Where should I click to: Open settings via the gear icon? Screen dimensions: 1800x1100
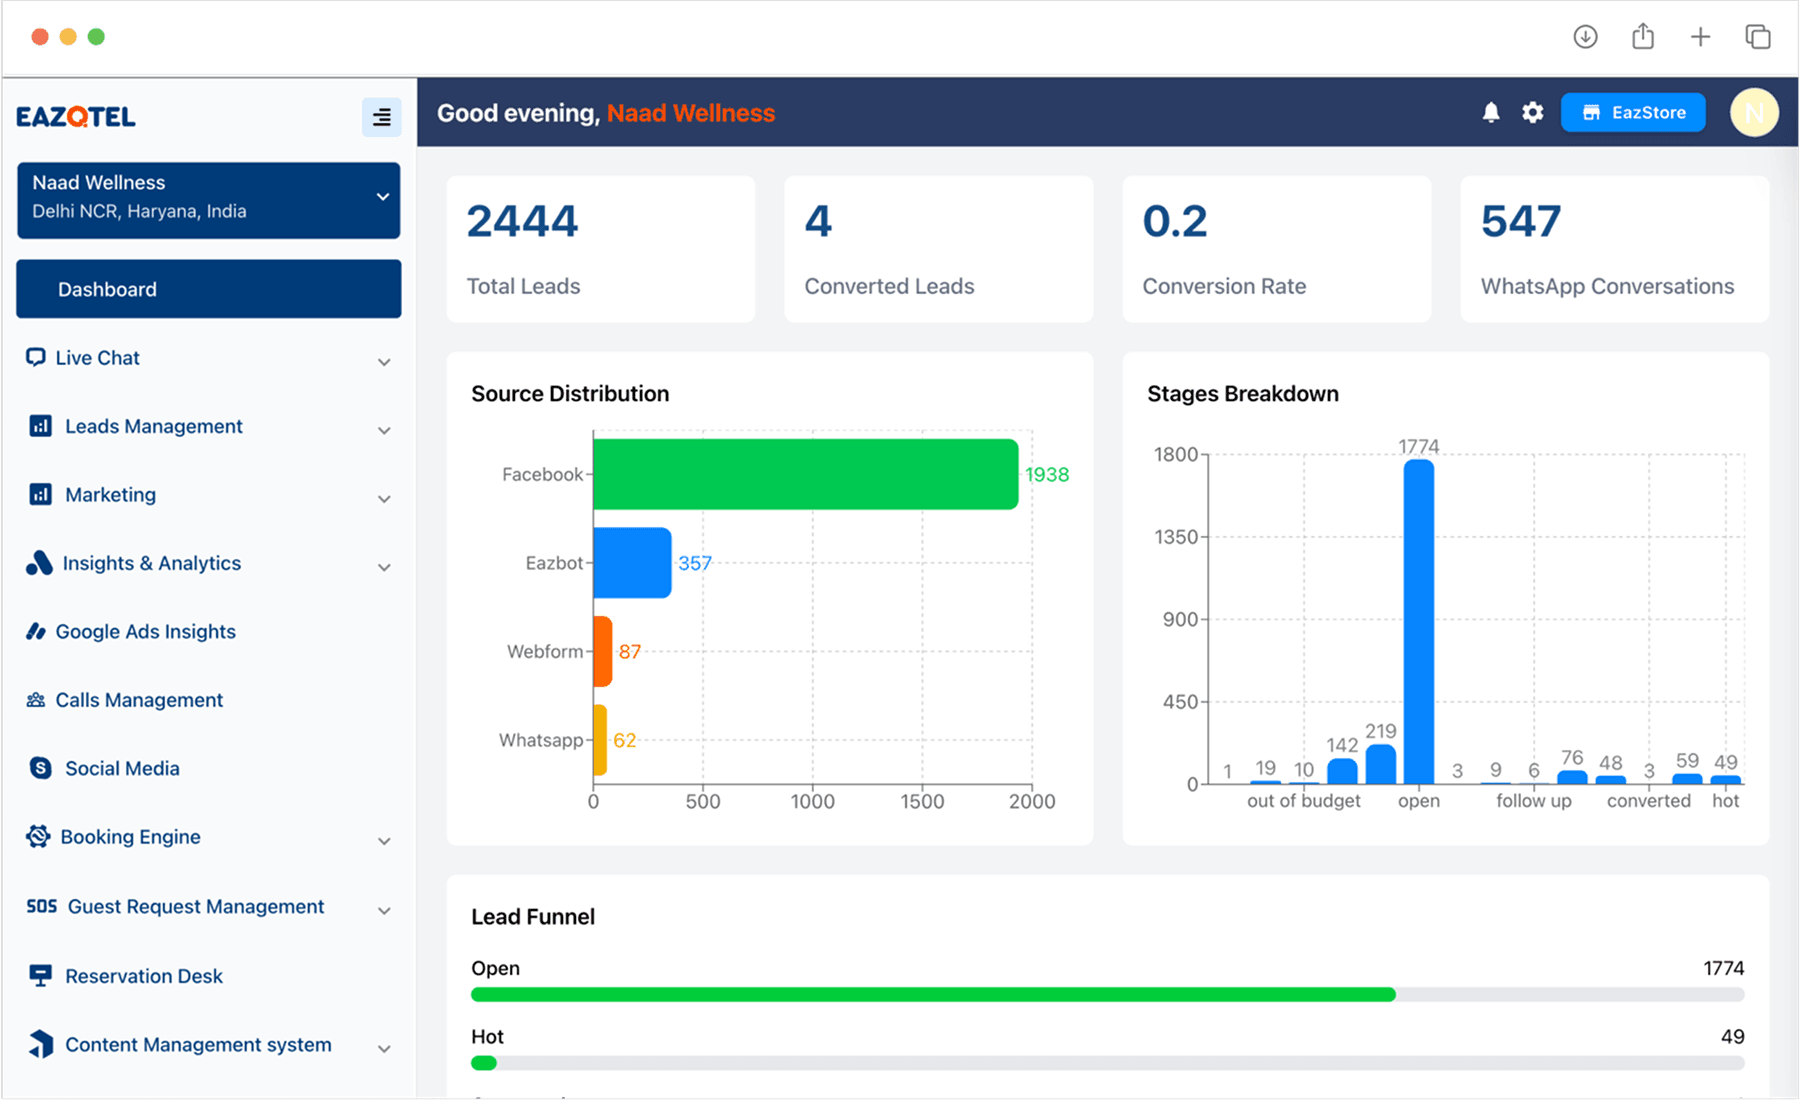point(1532,113)
